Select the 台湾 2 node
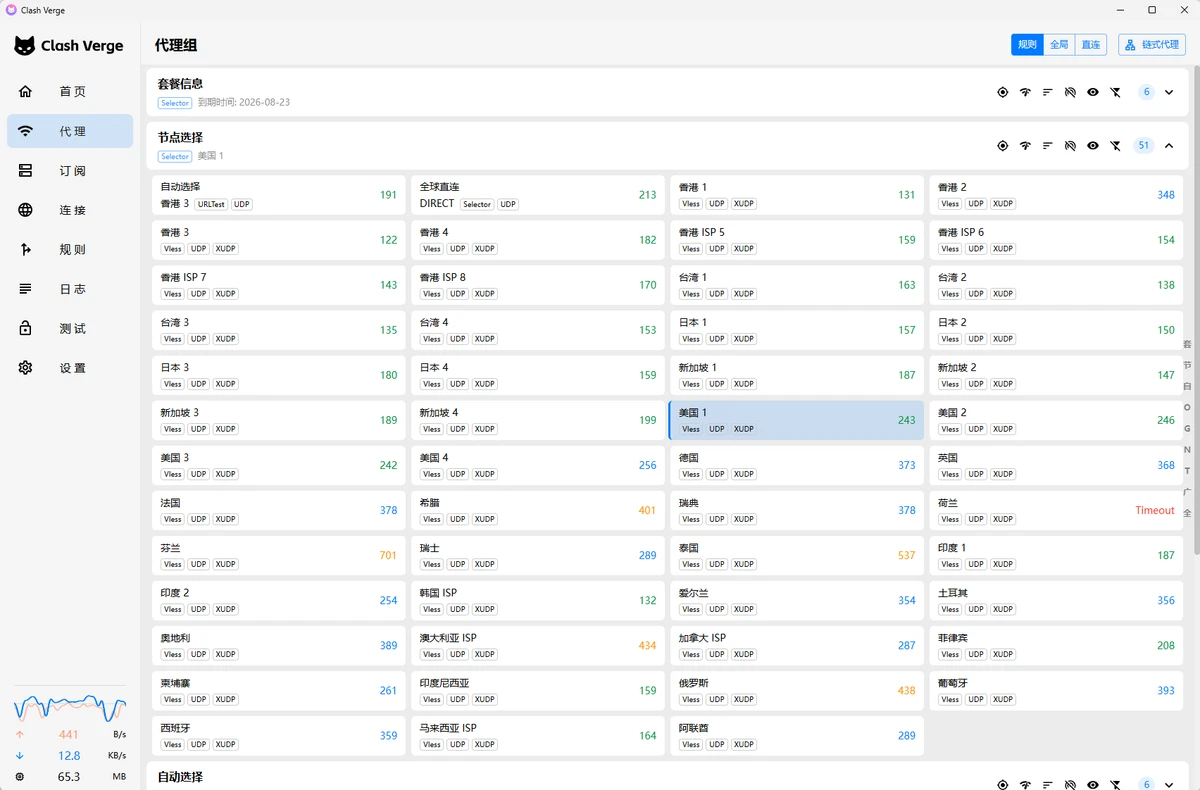 click(1056, 285)
